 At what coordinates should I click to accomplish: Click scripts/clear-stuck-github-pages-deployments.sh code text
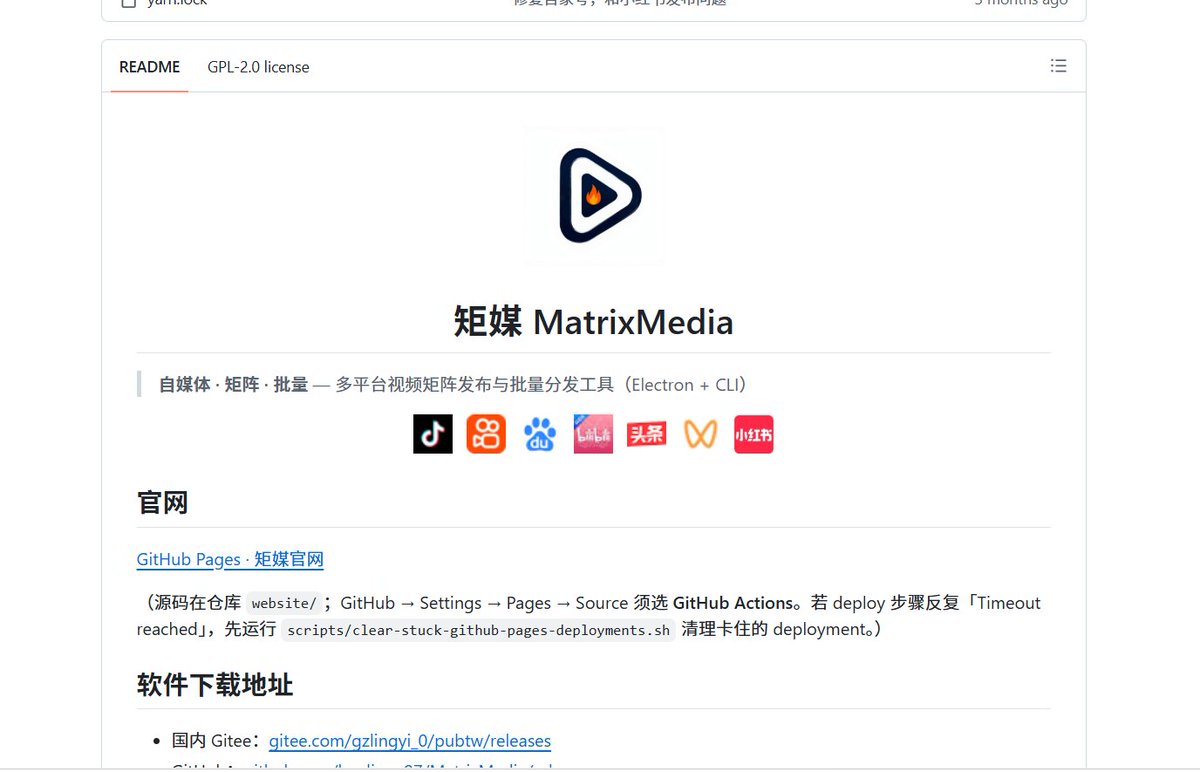point(477,630)
